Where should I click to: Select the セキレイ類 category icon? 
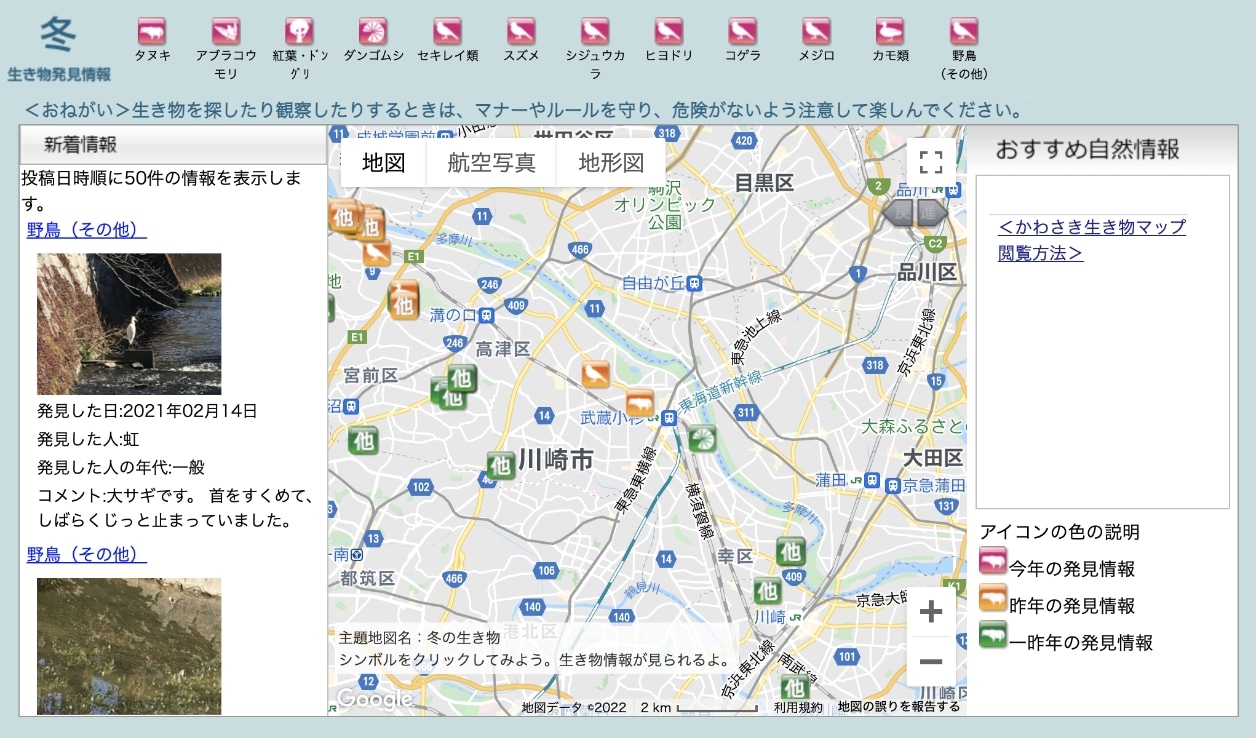click(447, 31)
